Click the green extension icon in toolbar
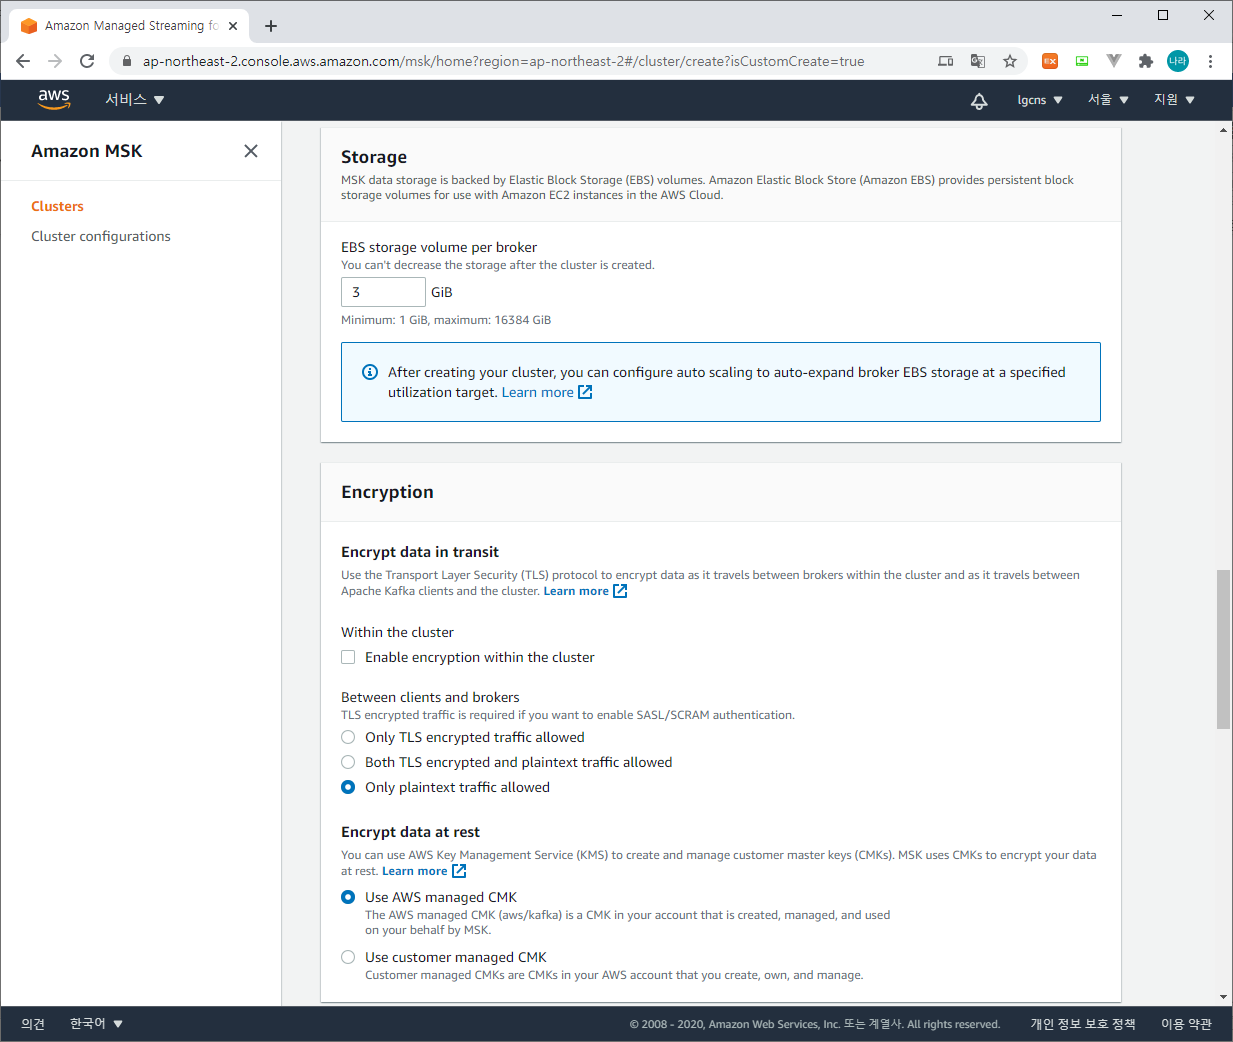Screen dimensions: 1233x1042 (x=1082, y=61)
